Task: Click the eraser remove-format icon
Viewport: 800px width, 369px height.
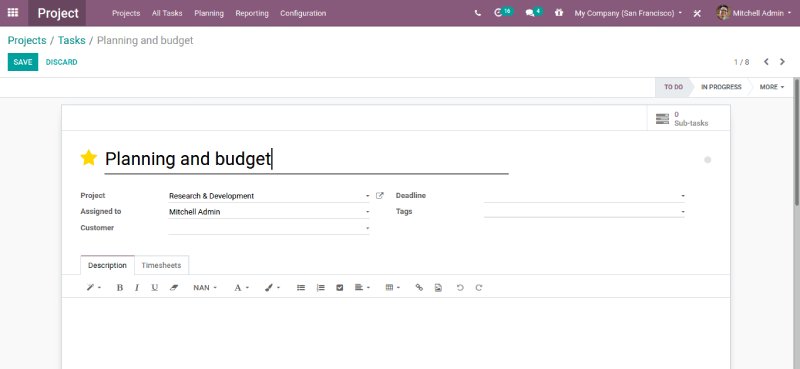Action: coord(174,287)
